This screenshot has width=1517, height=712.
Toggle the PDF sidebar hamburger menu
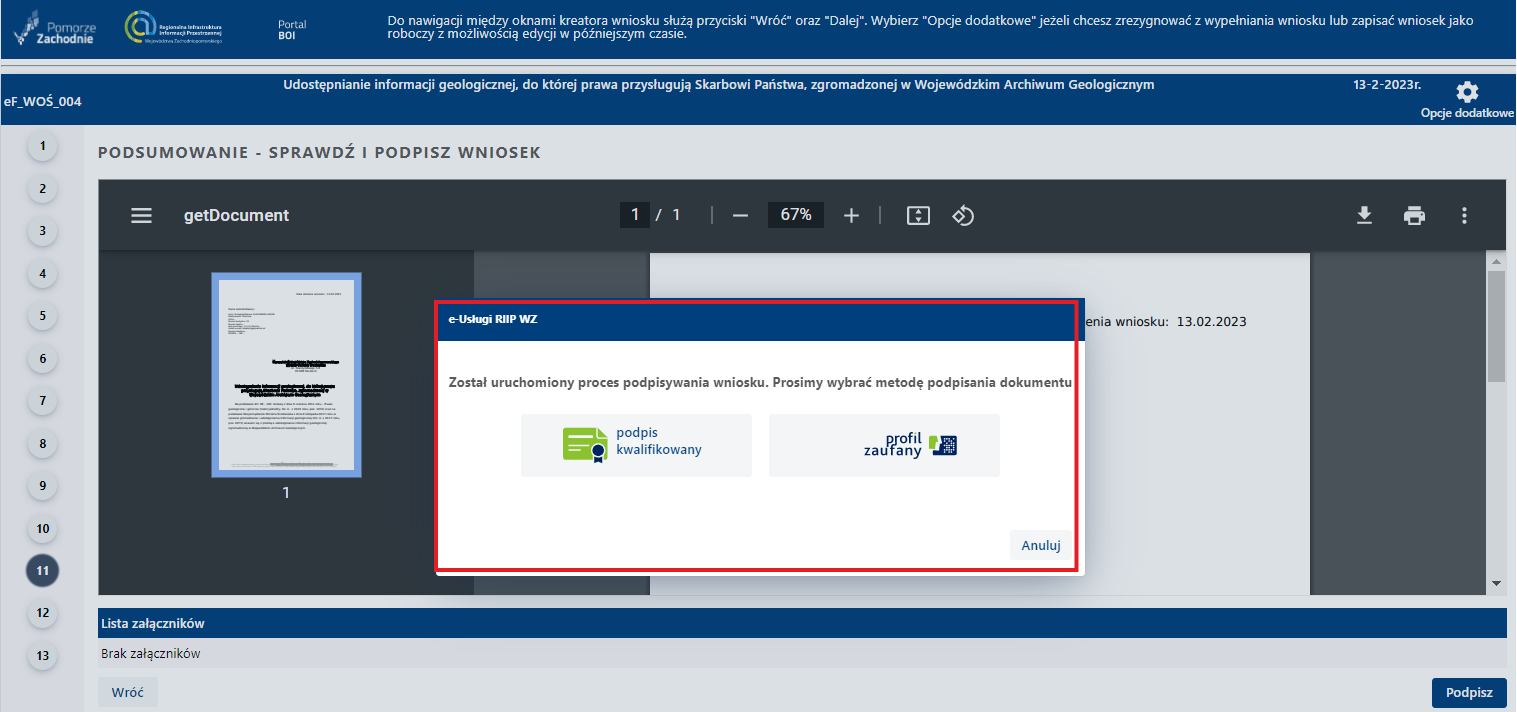click(x=142, y=215)
